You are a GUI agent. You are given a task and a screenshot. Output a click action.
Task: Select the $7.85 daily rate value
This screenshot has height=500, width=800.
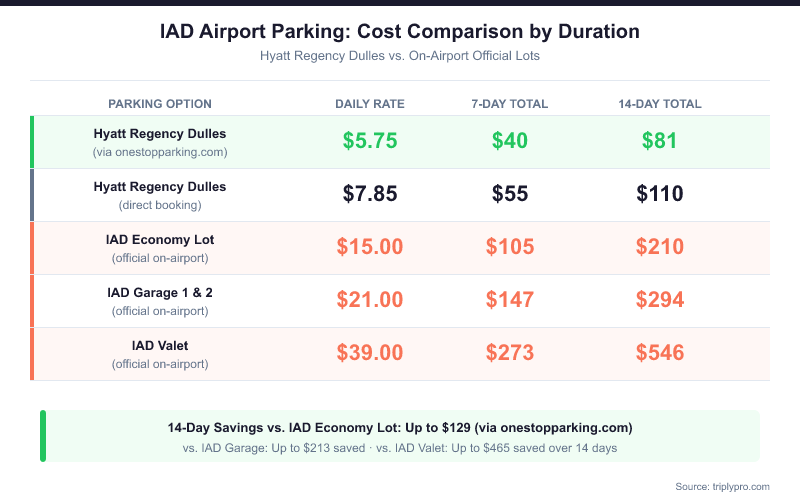(370, 194)
